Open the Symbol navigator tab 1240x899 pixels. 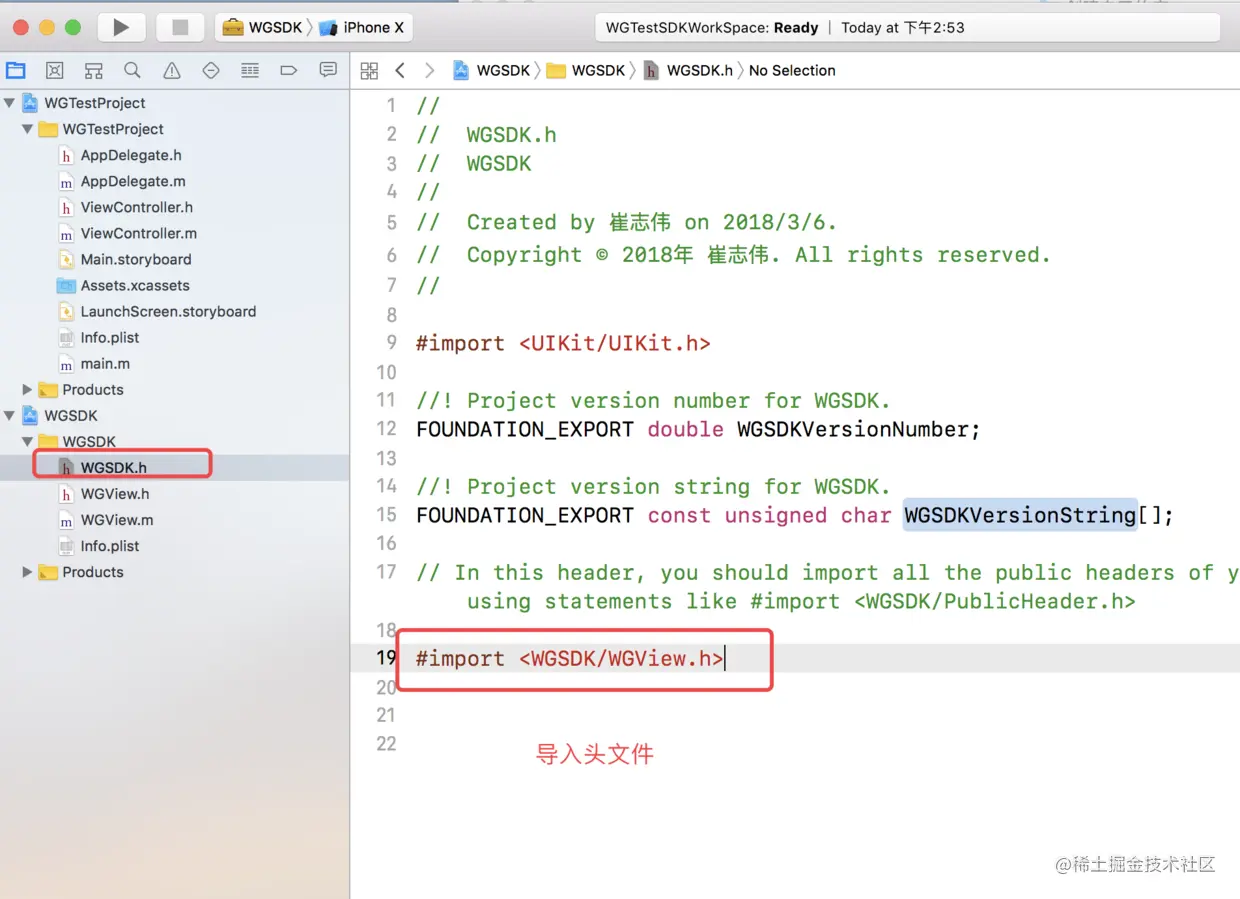click(x=94, y=70)
